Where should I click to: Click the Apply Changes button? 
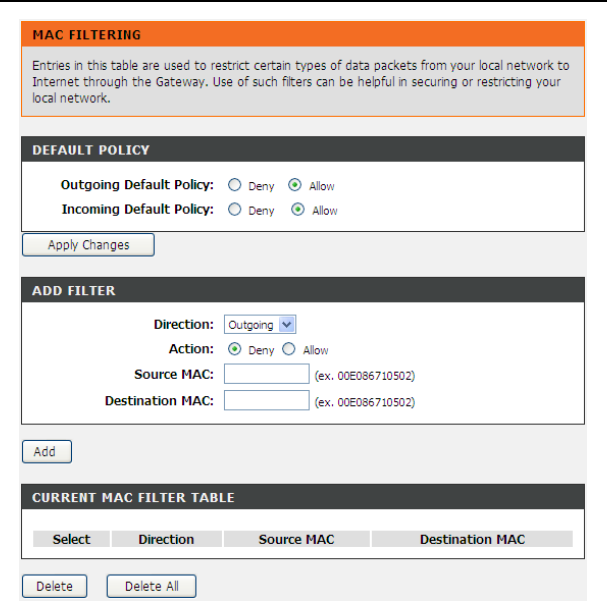(88, 245)
